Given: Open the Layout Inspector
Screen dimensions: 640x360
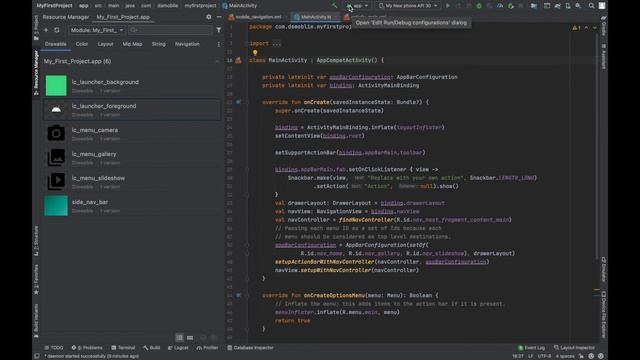Looking at the screenshot, I should pyautogui.click(x=574, y=348).
